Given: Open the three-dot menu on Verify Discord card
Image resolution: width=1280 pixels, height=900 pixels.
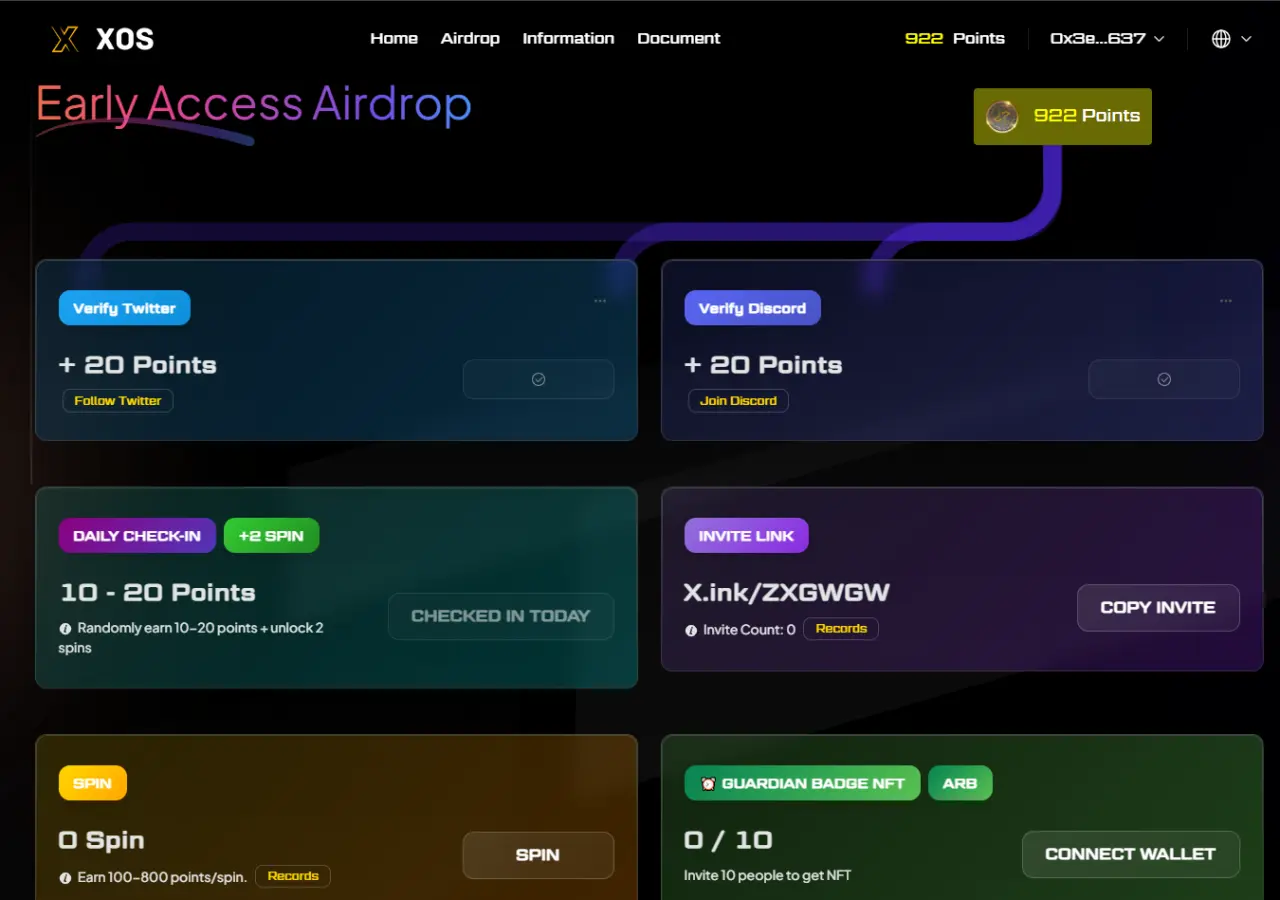Looking at the screenshot, I should click(x=1226, y=301).
